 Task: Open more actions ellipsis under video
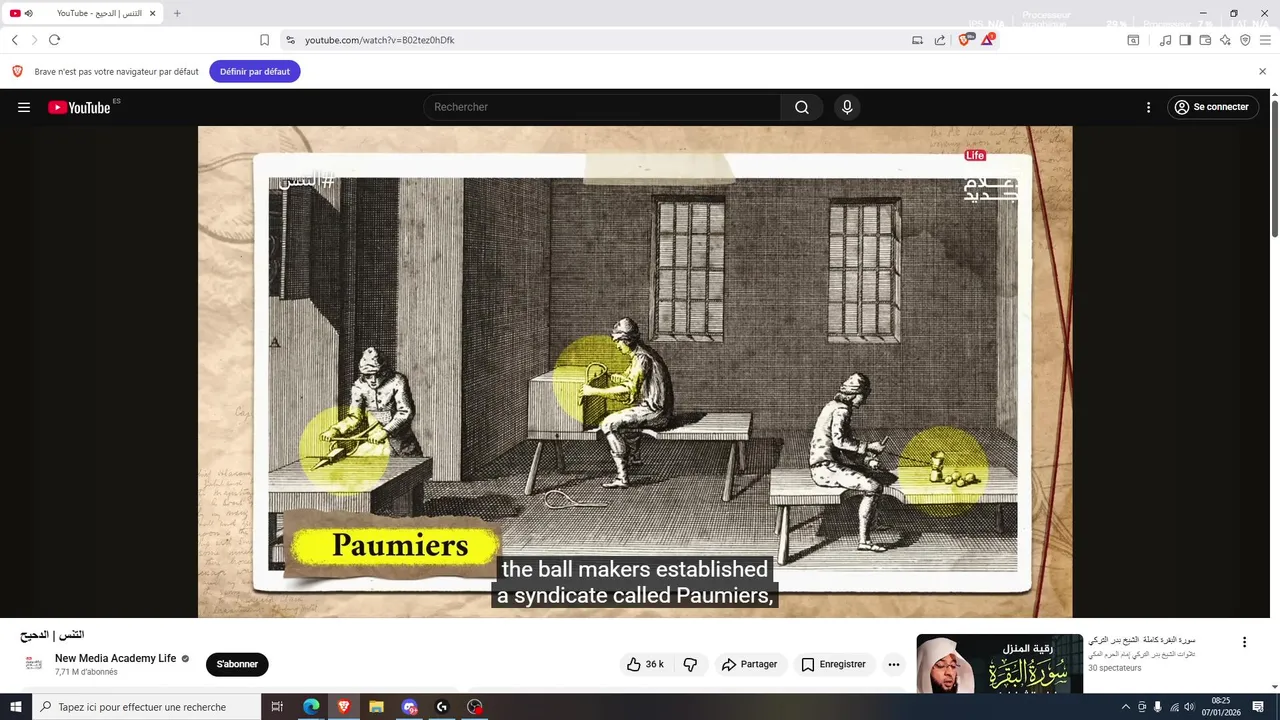click(894, 664)
